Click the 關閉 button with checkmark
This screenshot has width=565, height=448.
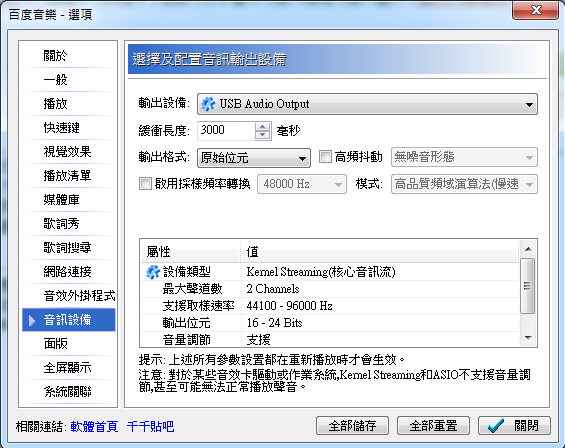[x=514, y=426]
